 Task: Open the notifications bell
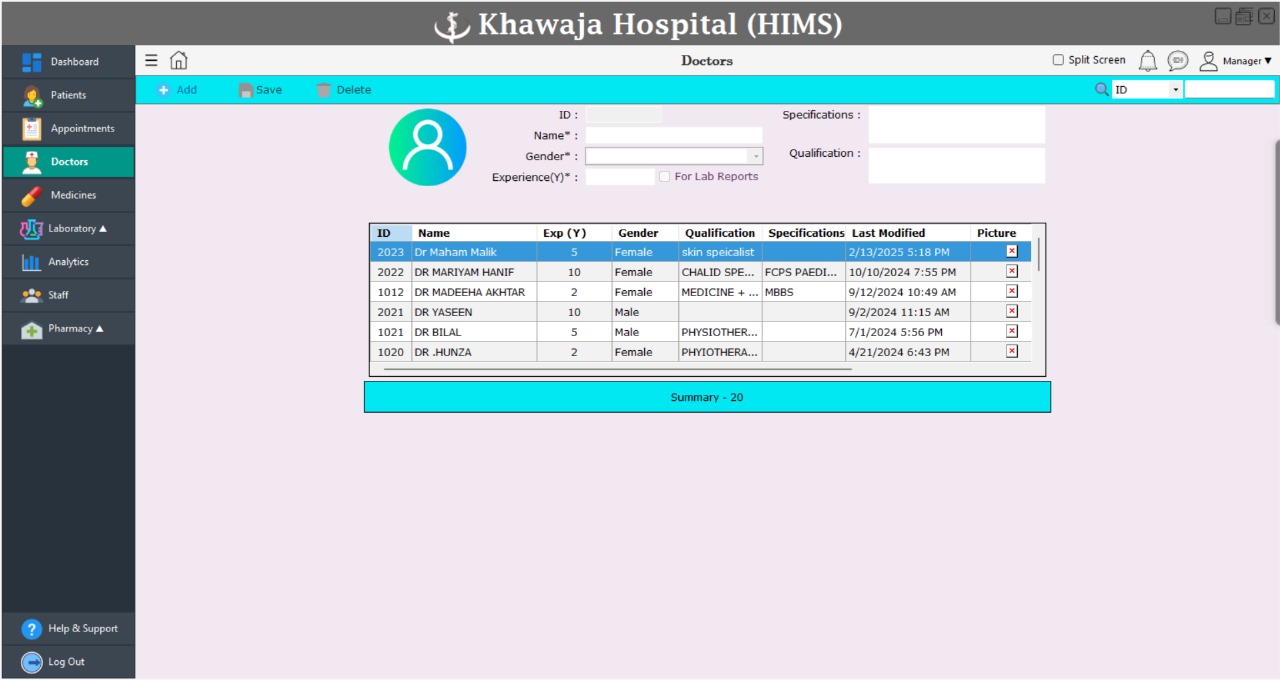click(x=1148, y=61)
